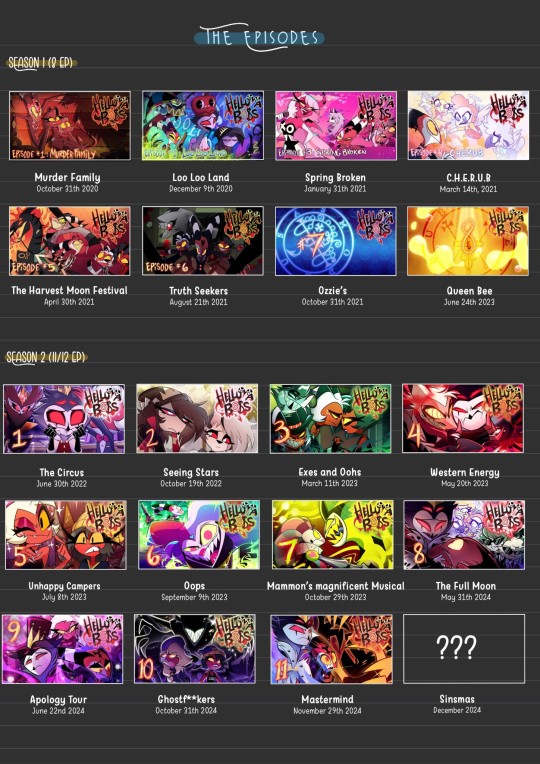This screenshot has width=540, height=764.
Task: Open the Murder Family episode thumbnail
Action: (x=70, y=125)
